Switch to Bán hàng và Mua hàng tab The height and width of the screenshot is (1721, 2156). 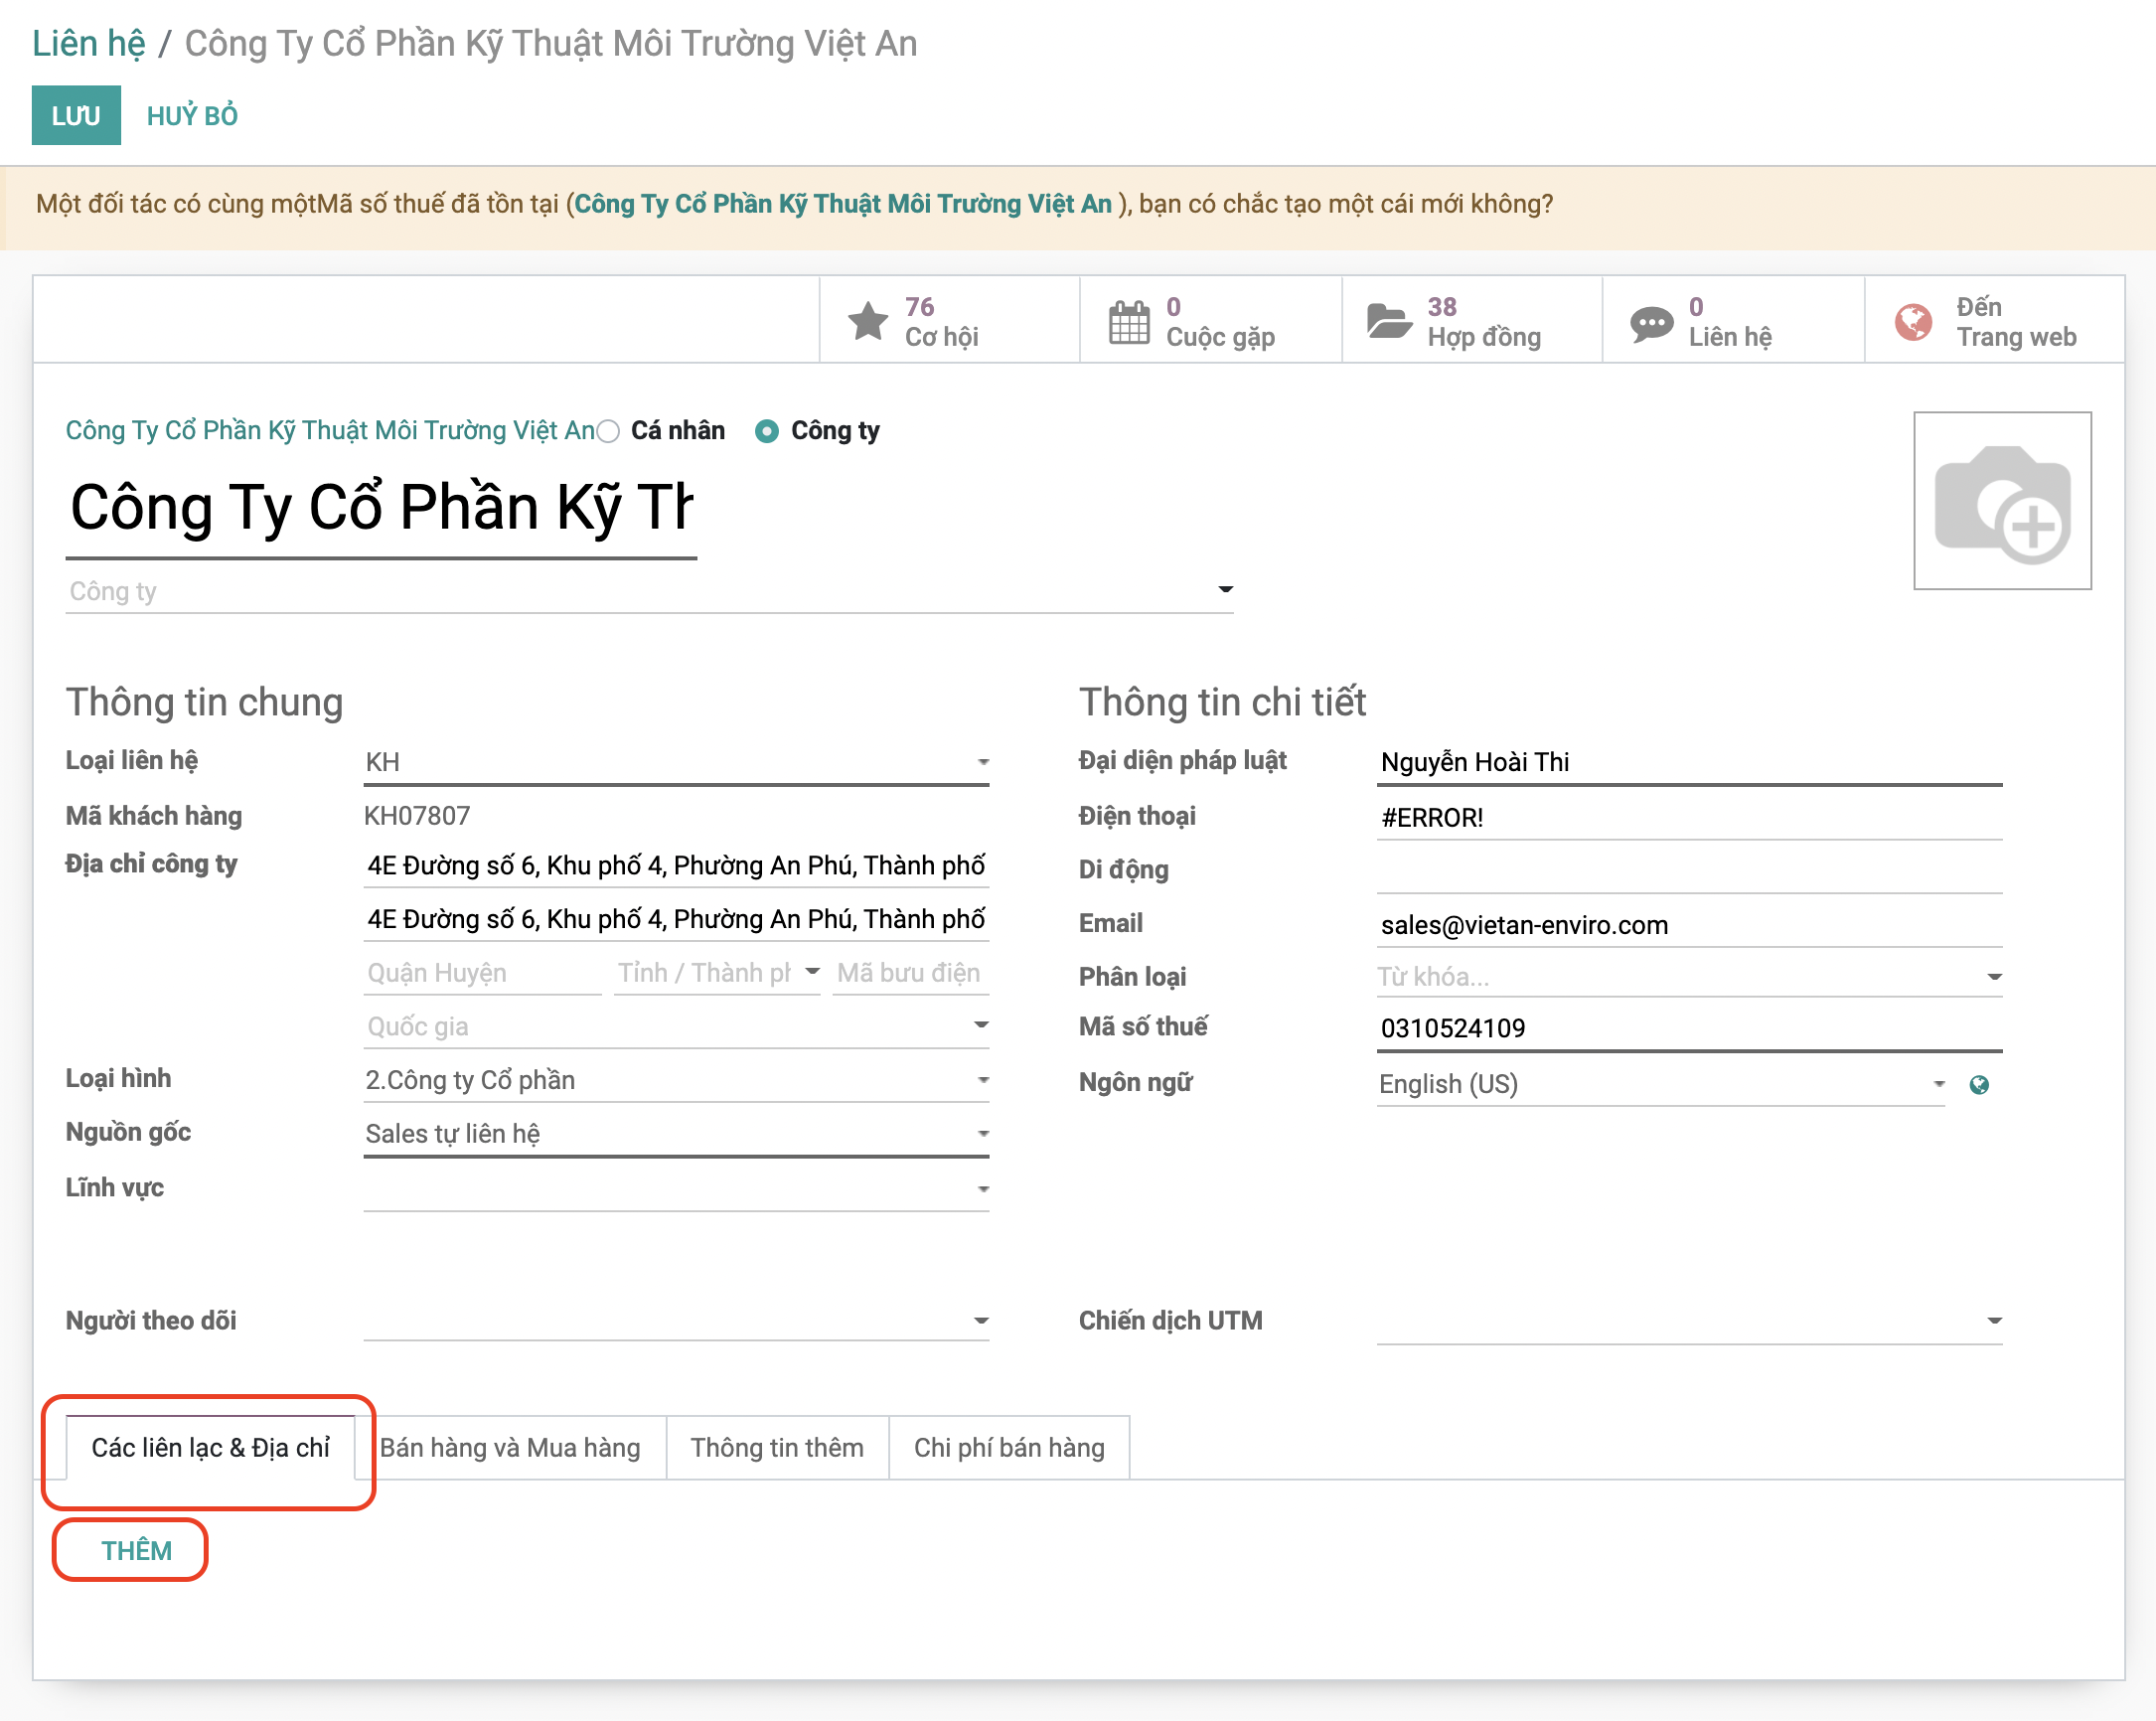[x=510, y=1448]
